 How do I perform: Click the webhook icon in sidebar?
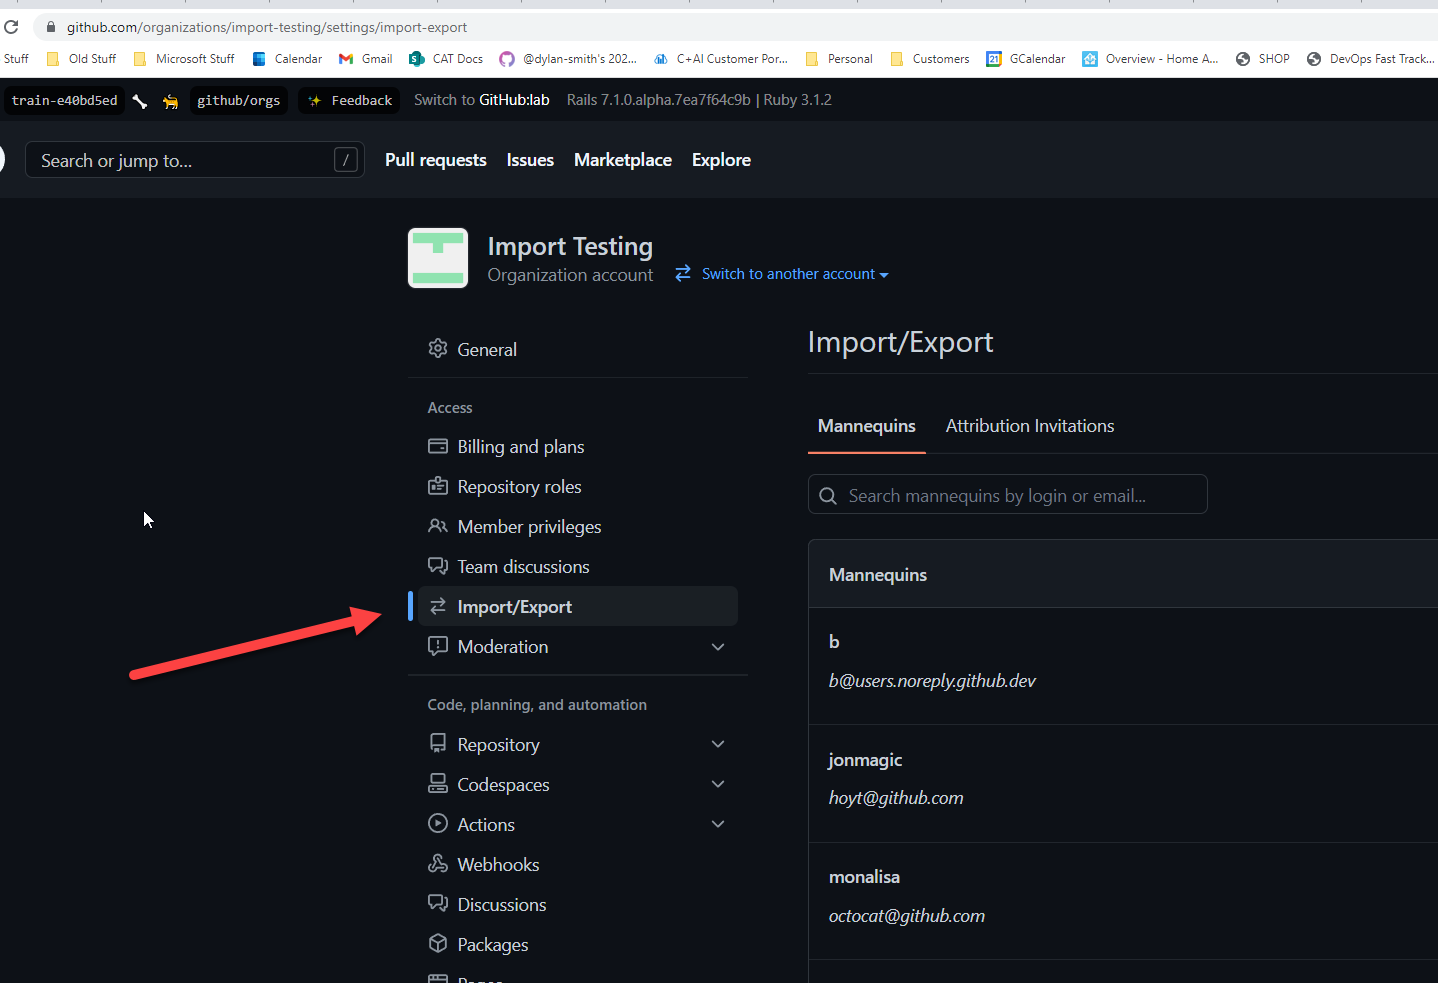[438, 863]
